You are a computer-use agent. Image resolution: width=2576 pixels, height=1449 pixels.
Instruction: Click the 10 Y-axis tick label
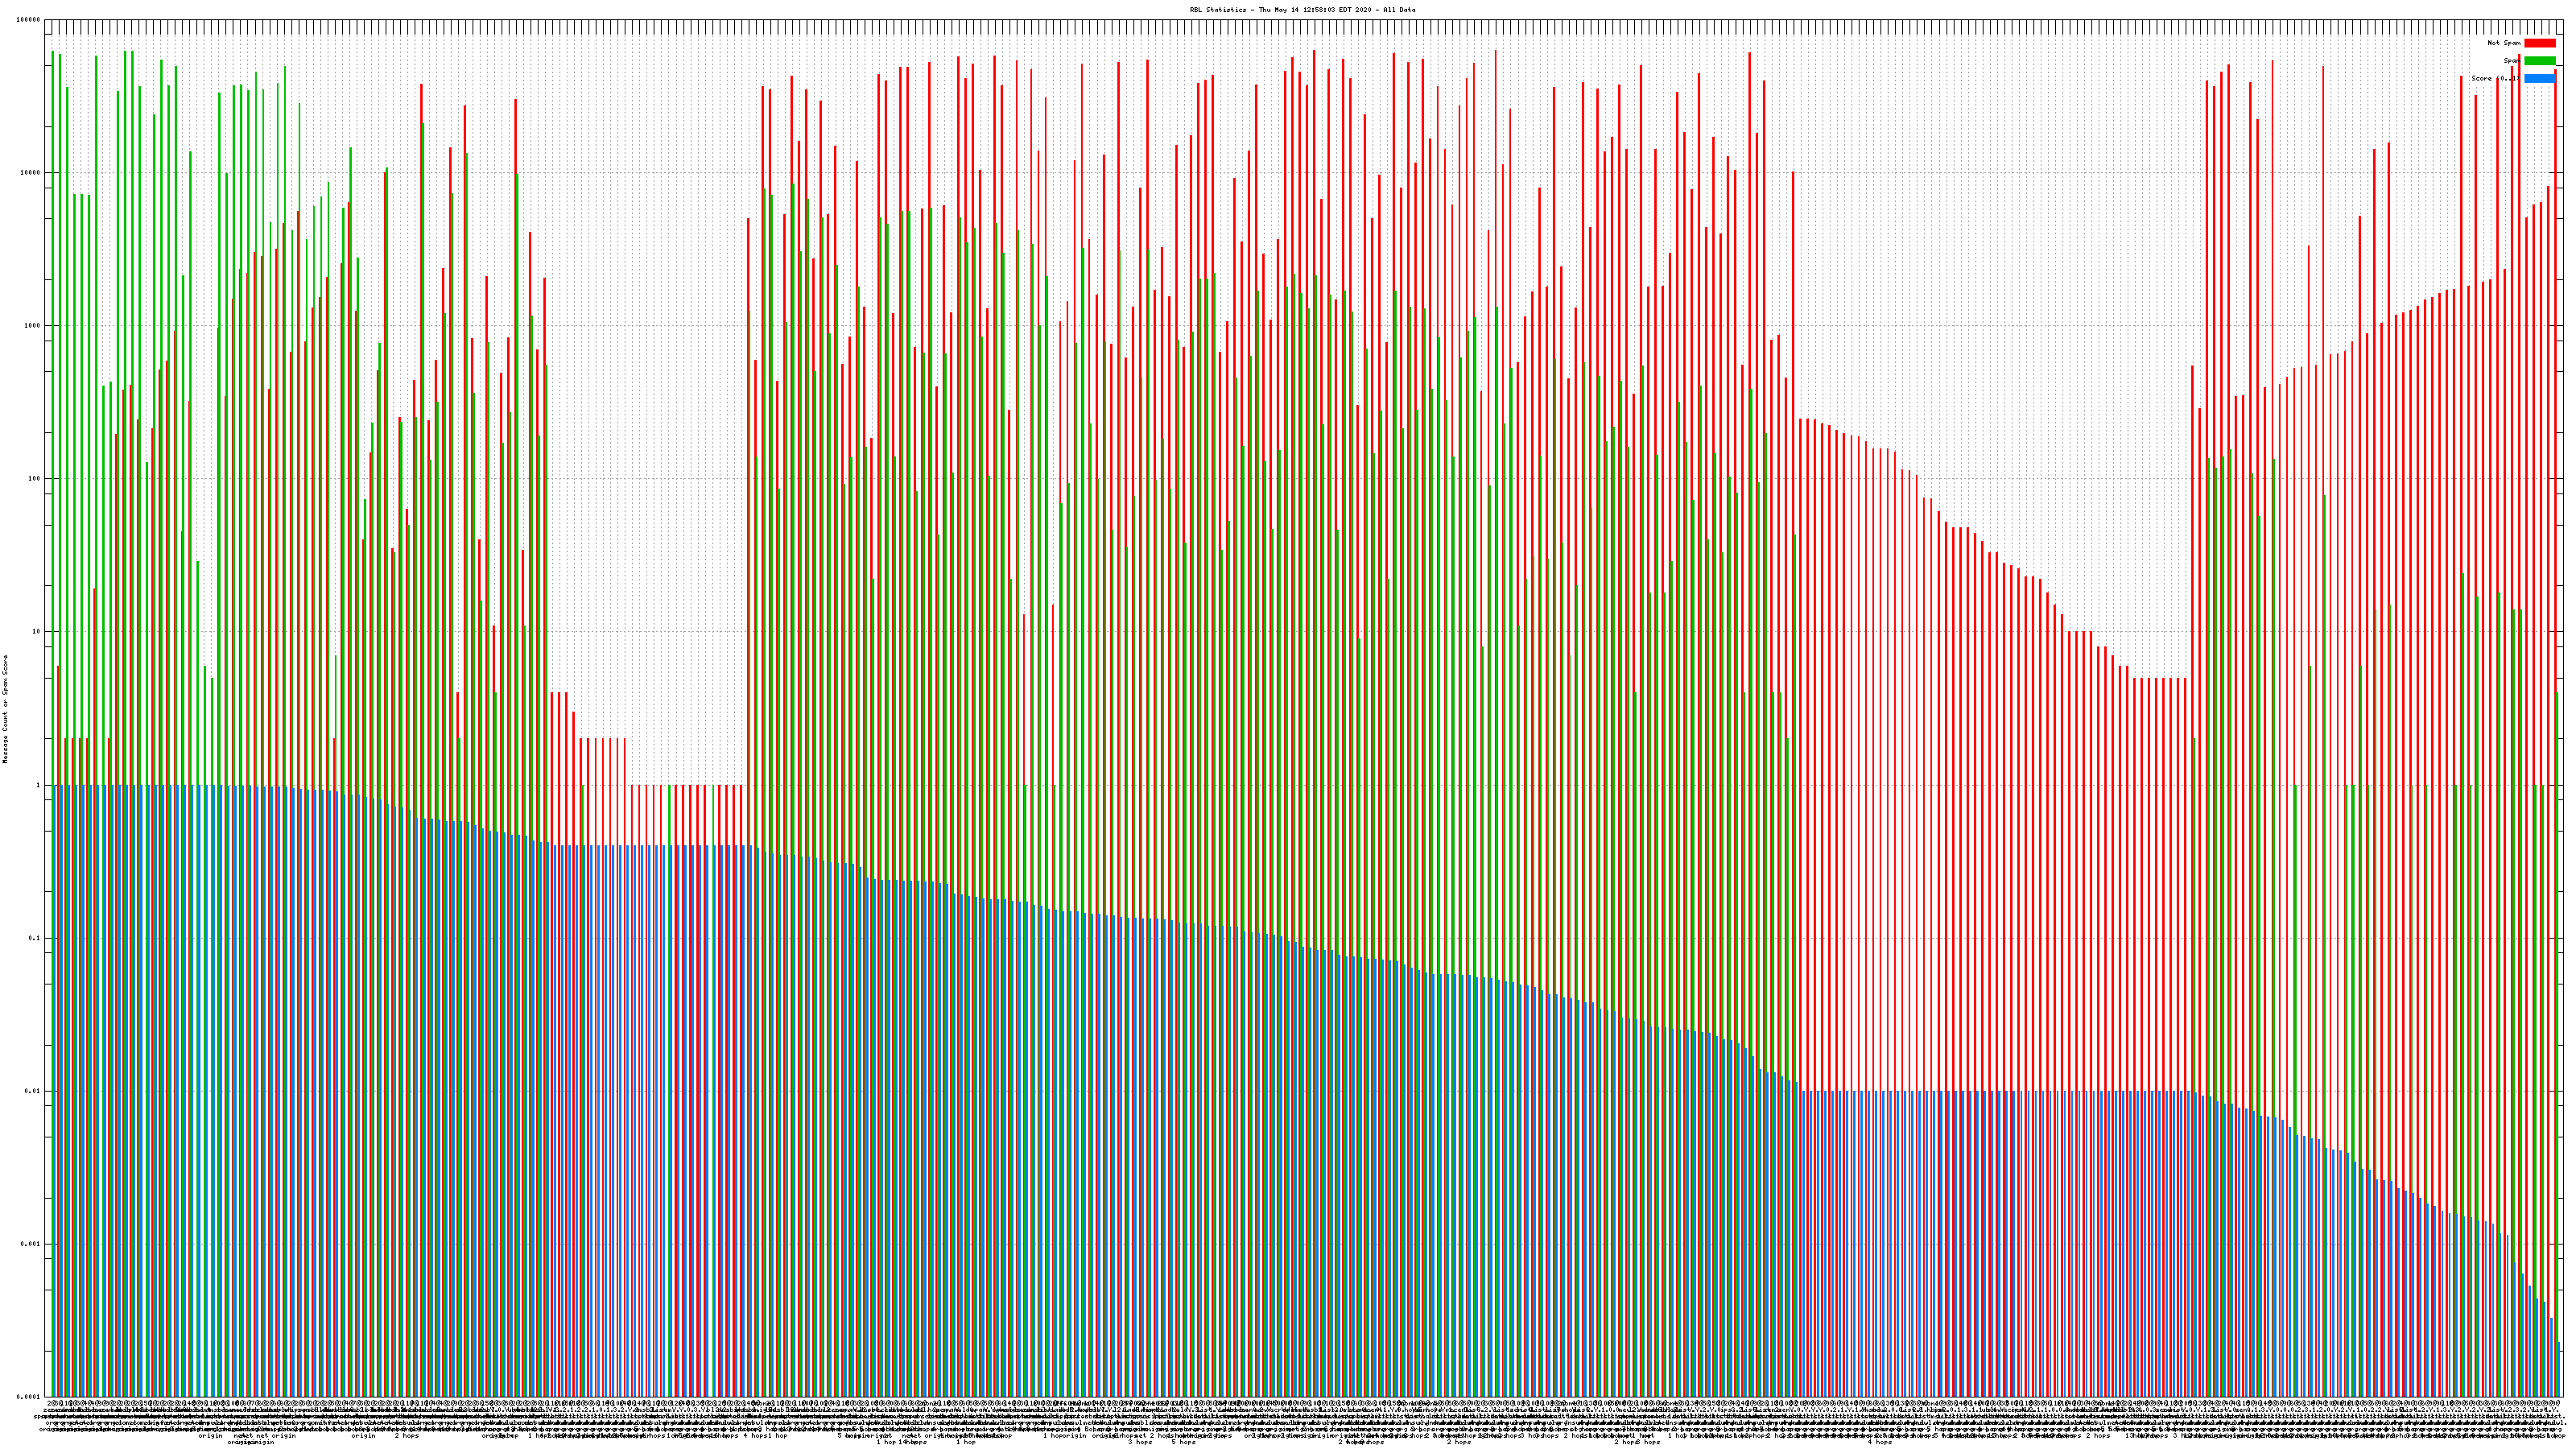(x=36, y=632)
